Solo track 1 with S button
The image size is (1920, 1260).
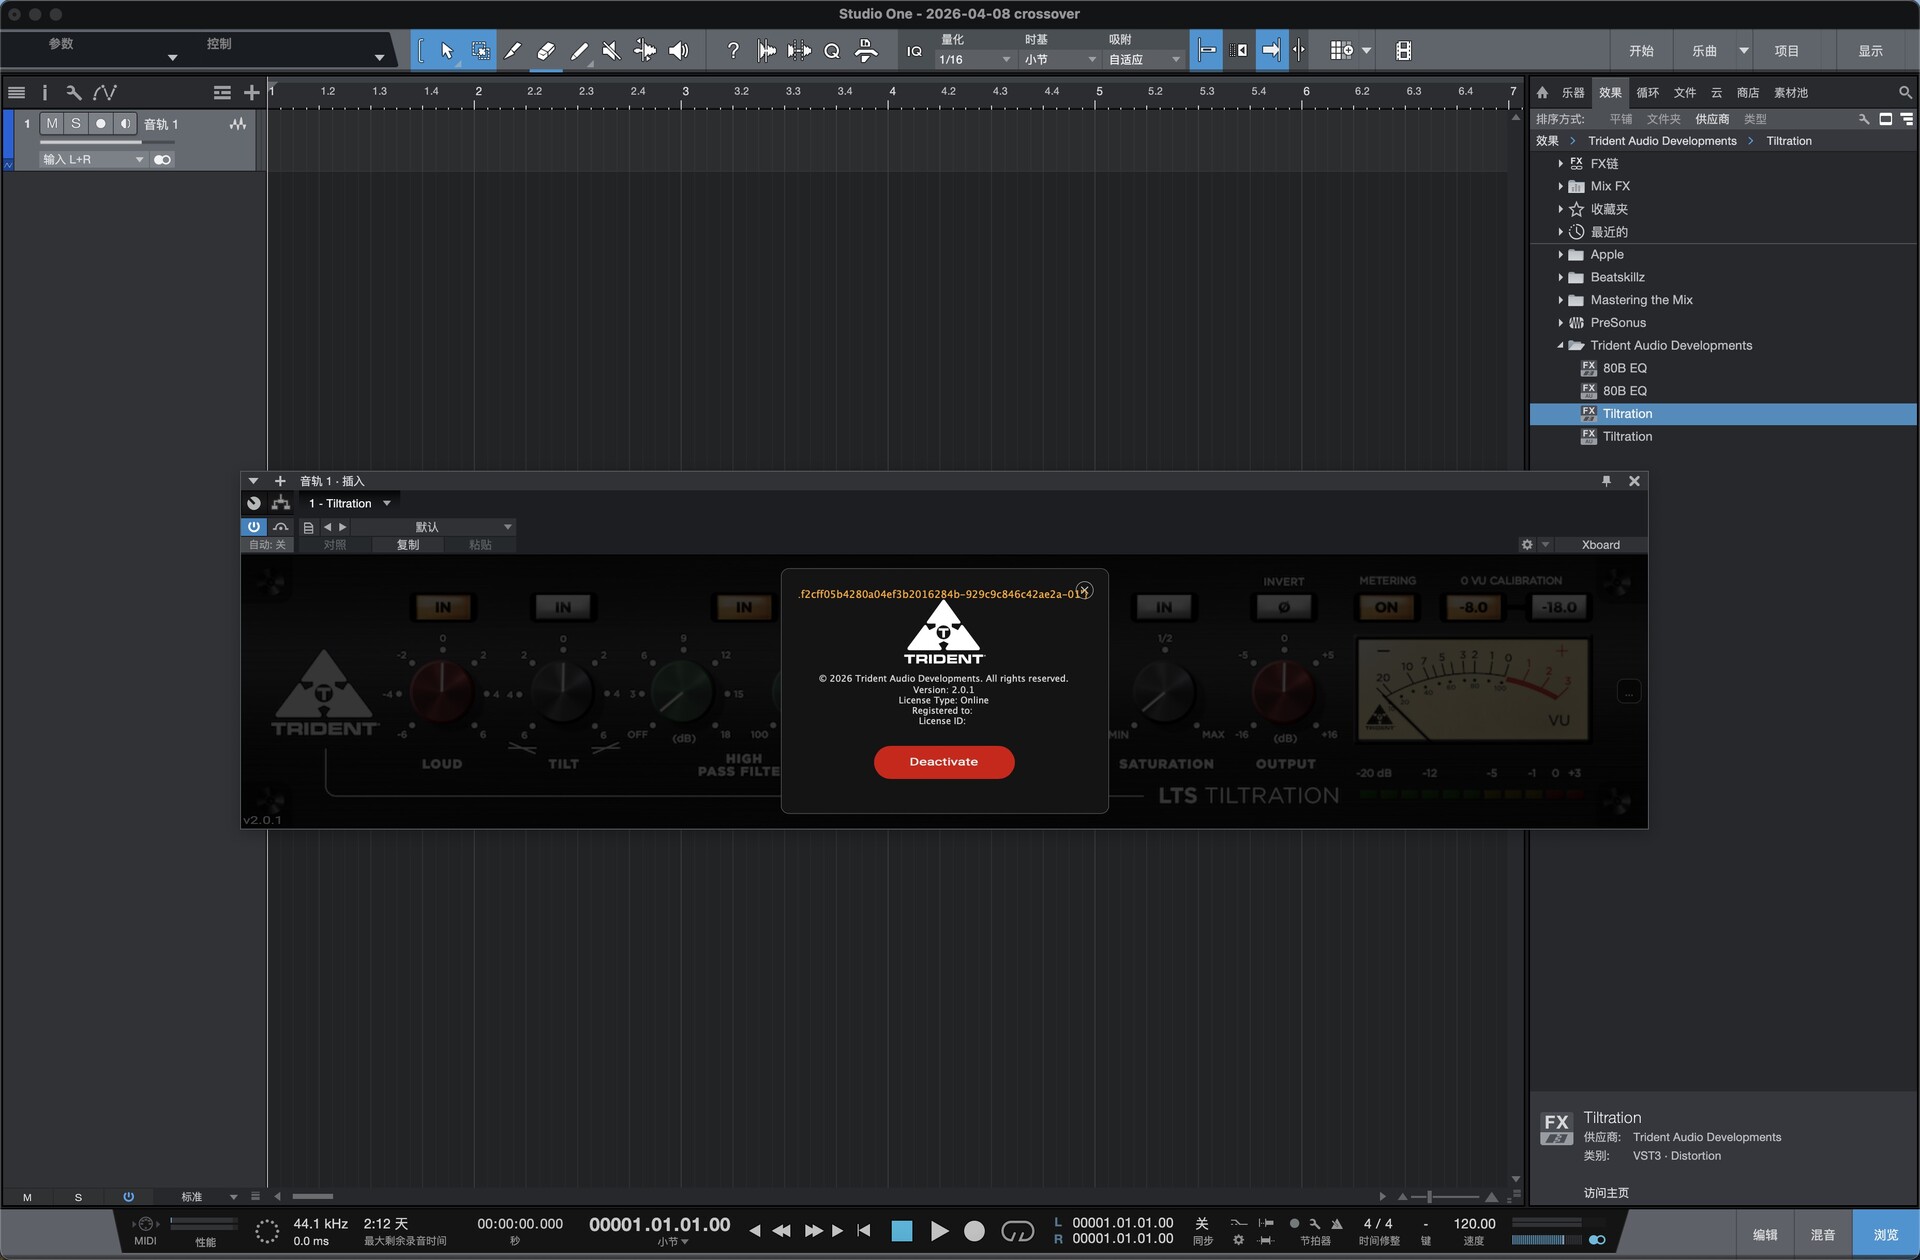(x=75, y=123)
